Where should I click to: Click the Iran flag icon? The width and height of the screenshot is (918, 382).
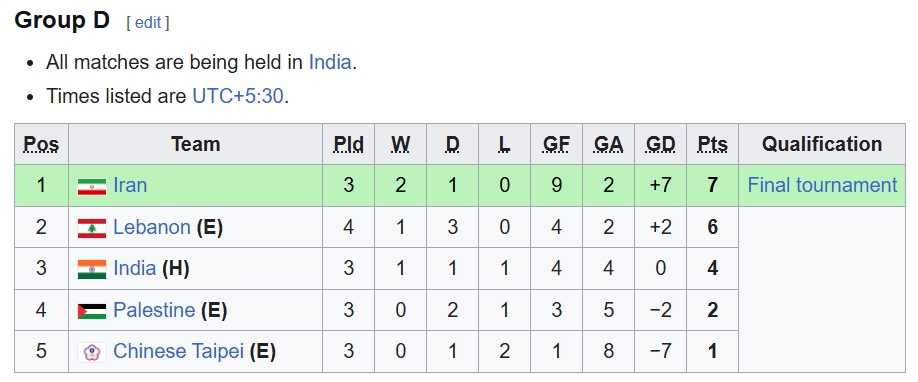click(x=92, y=186)
